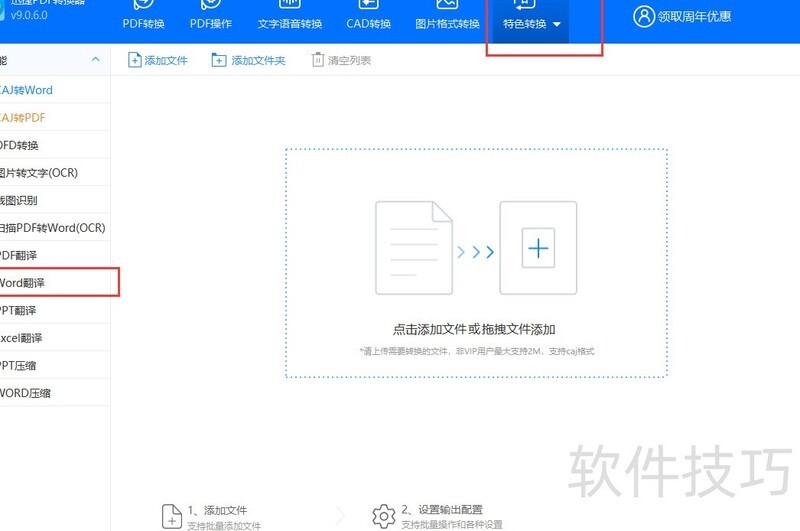The height and width of the screenshot is (531, 800).
Task: Select 截图识别 in sidebar
Action: click(55, 200)
